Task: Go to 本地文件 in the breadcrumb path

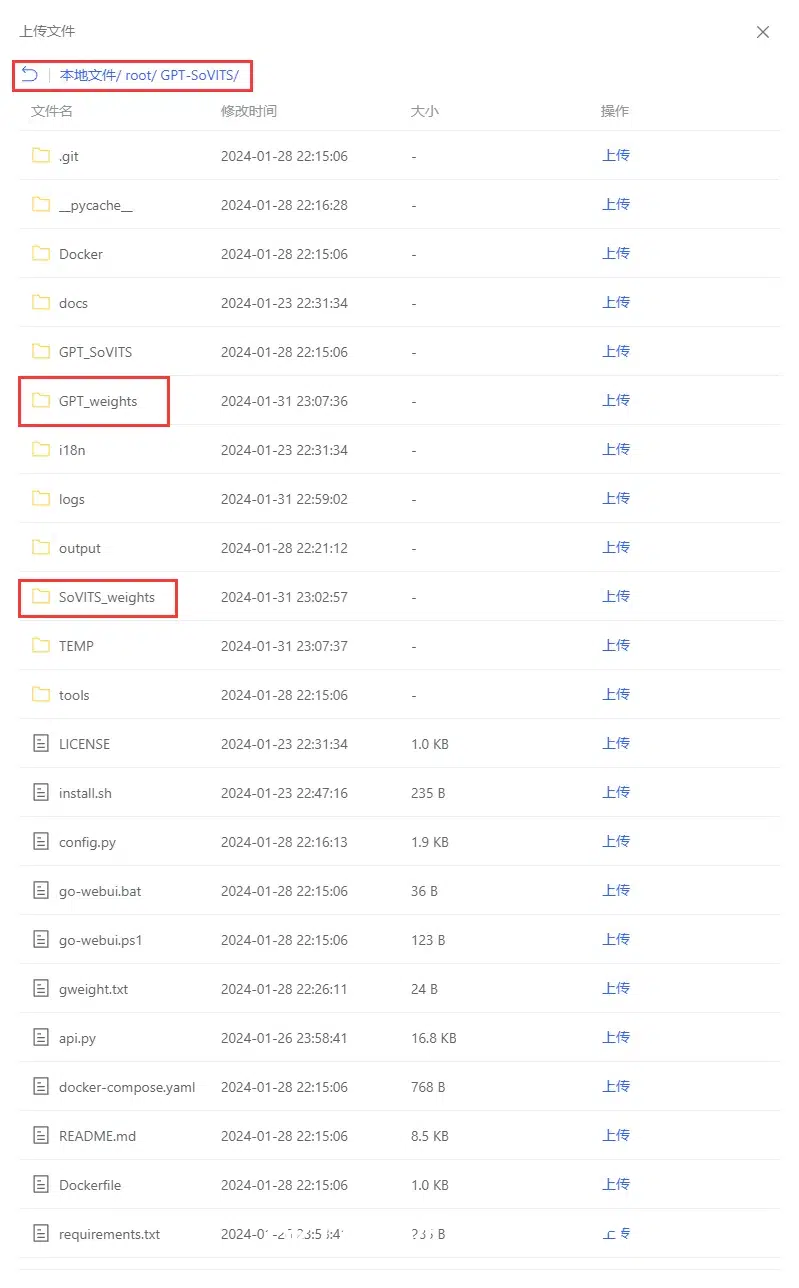Action: click(x=88, y=75)
